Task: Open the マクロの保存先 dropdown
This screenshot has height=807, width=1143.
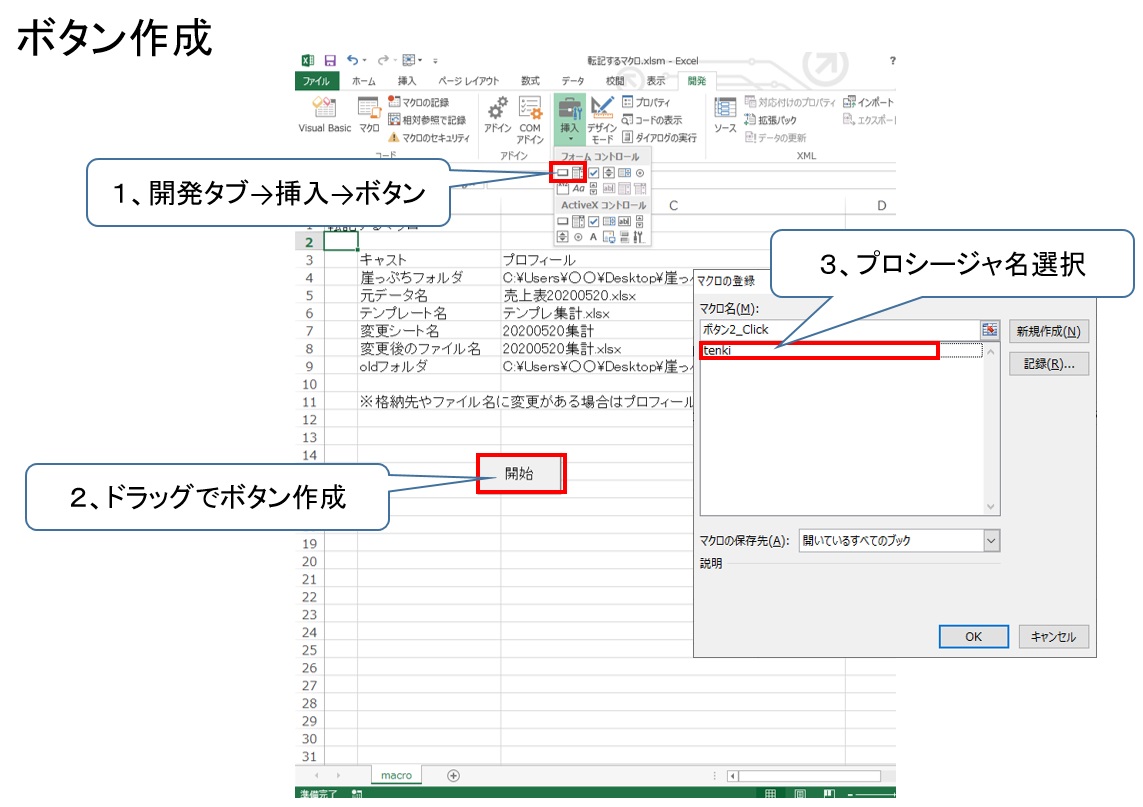Action: coord(990,540)
